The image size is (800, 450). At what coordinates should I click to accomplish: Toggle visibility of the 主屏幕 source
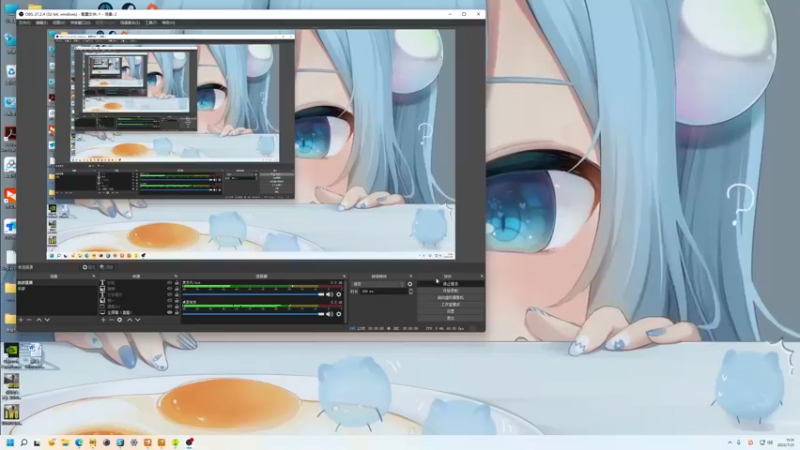[170, 312]
